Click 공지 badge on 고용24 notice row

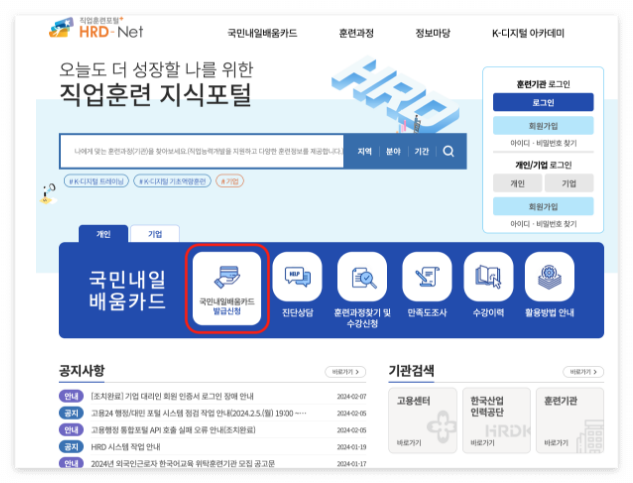(71, 413)
